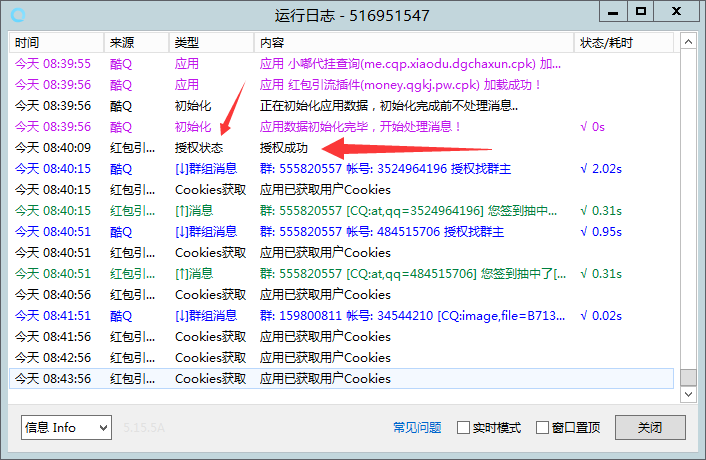
Task: Click the √ 0.02s status cell
Action: [601, 316]
